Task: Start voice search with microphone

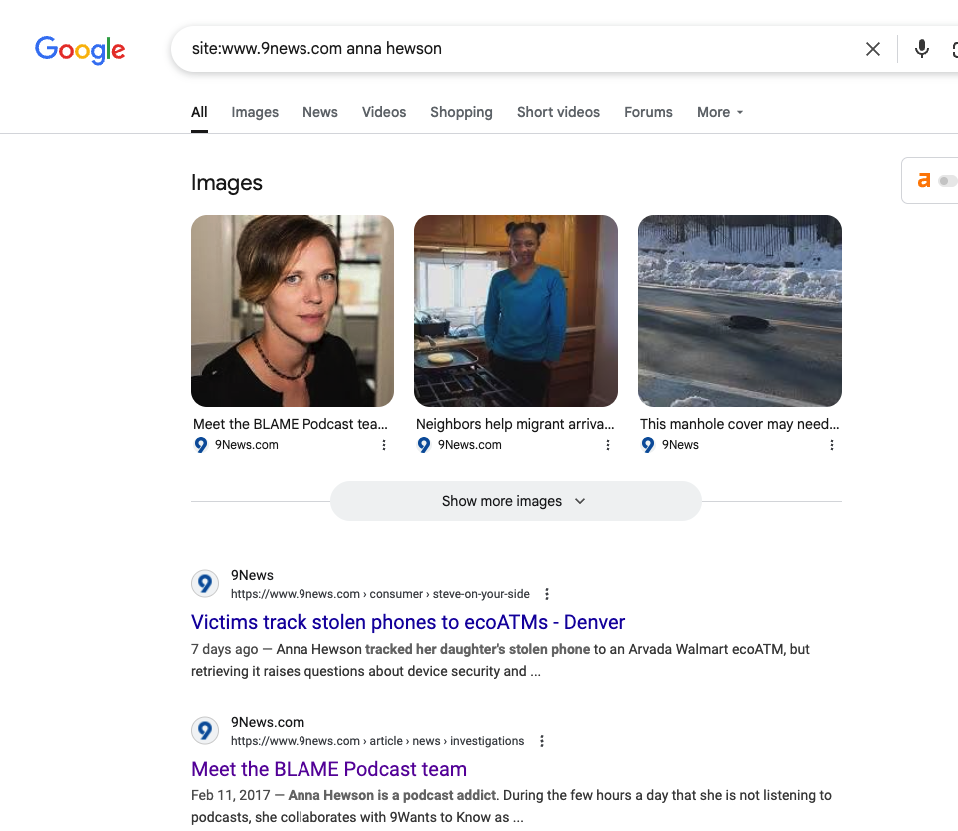Action: click(x=921, y=49)
